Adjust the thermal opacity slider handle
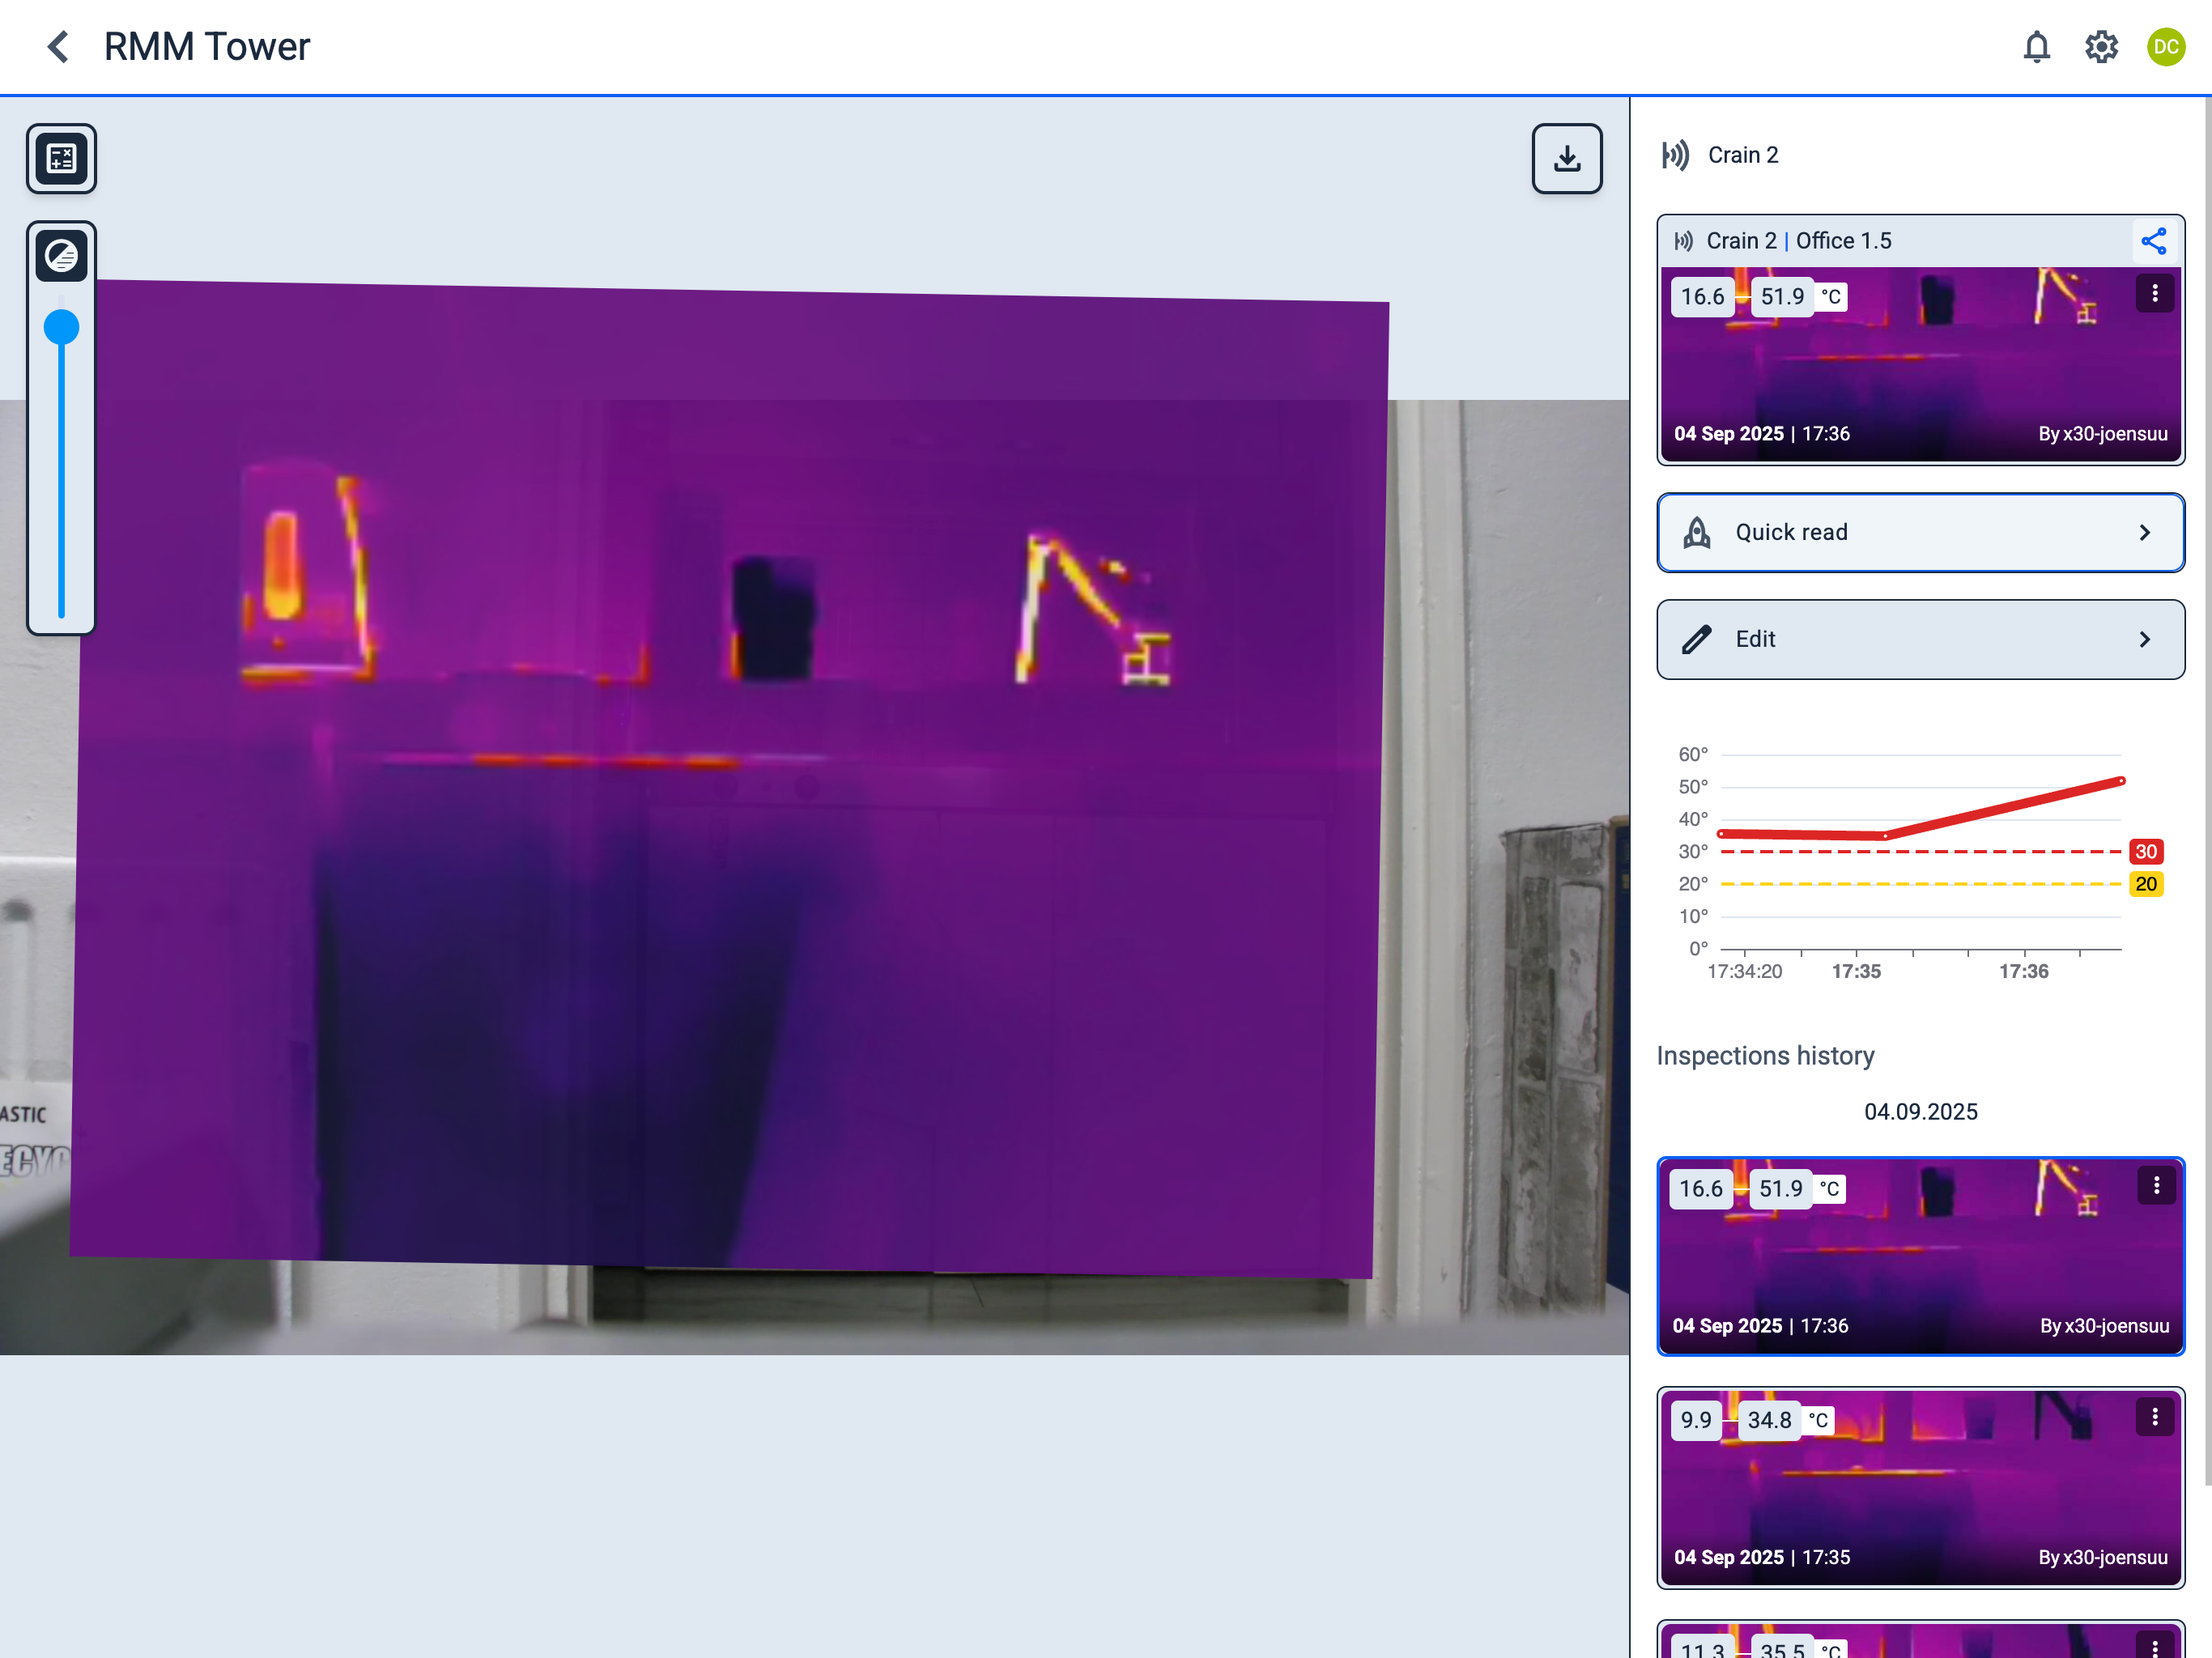Viewport: 2212px width, 1658px height. [x=61, y=327]
